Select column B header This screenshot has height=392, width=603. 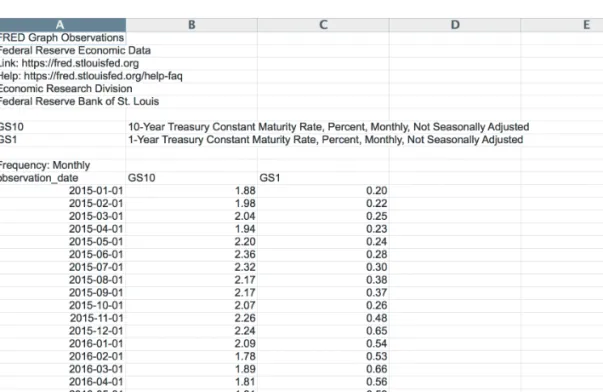pyautogui.click(x=192, y=25)
